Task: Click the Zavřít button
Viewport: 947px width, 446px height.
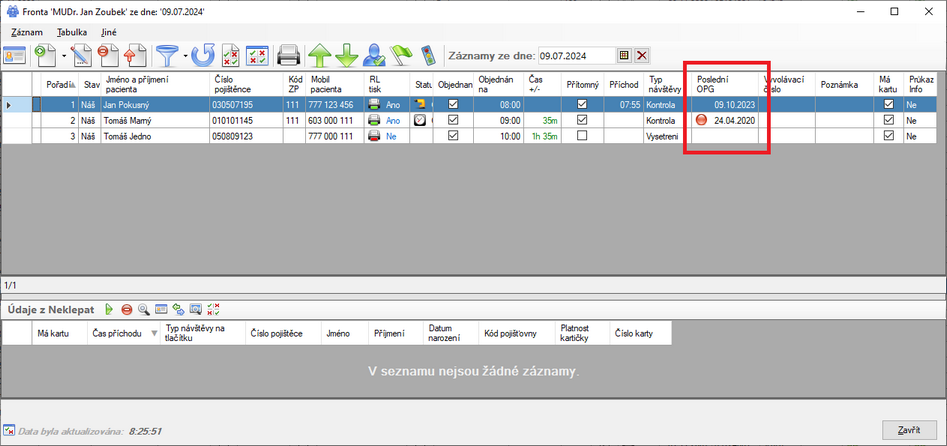Action: [908, 430]
